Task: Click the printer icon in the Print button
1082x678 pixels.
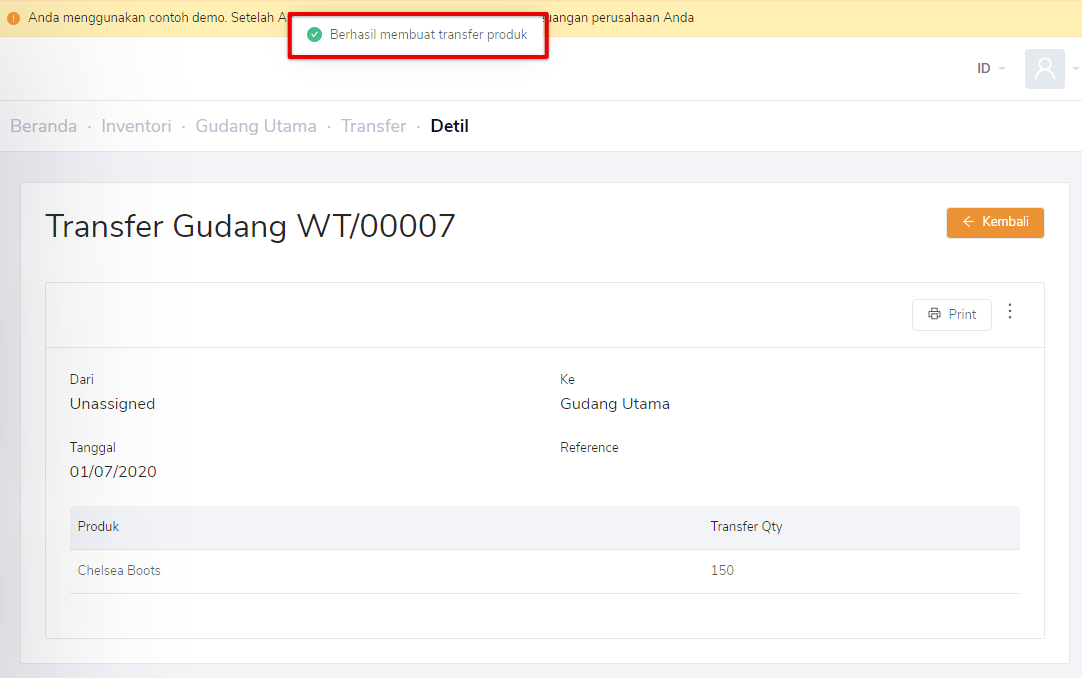Action: point(933,314)
